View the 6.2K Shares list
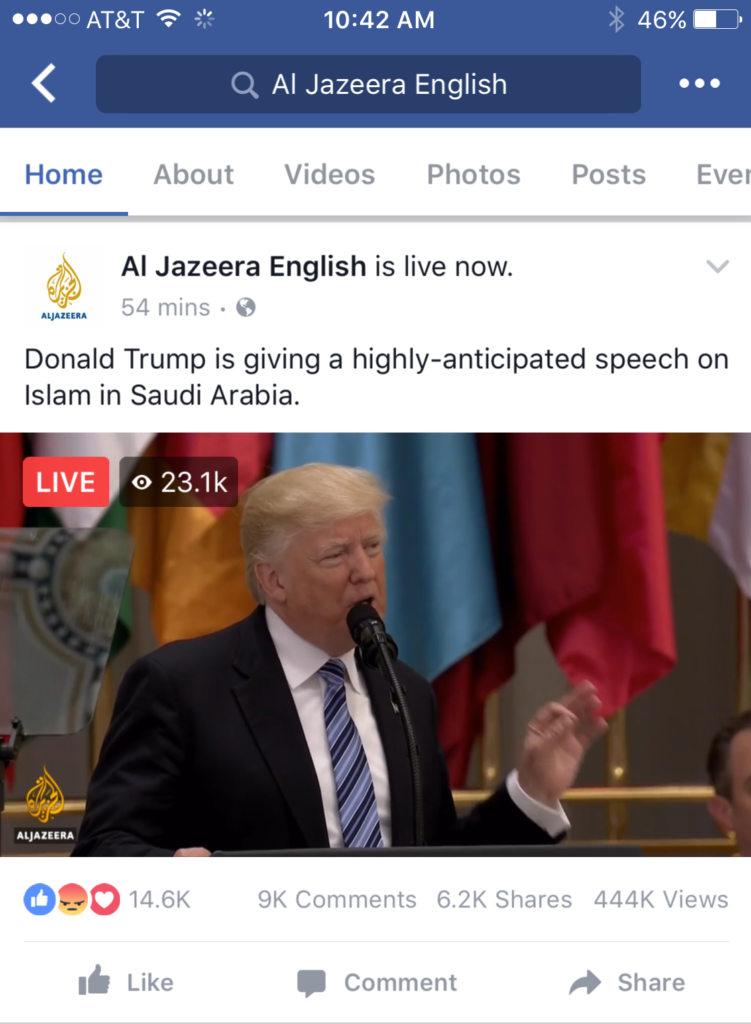The height and width of the screenshot is (1024, 751). [504, 899]
